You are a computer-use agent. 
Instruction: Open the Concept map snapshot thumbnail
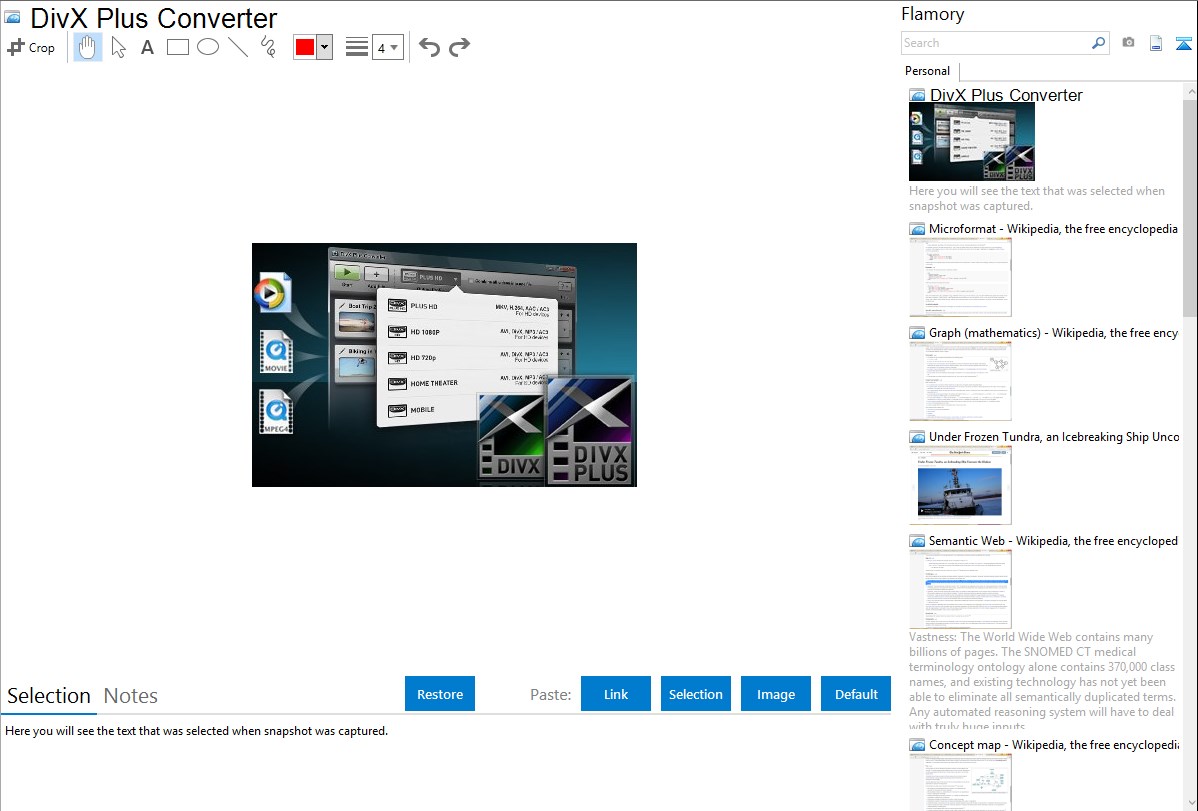[960, 782]
